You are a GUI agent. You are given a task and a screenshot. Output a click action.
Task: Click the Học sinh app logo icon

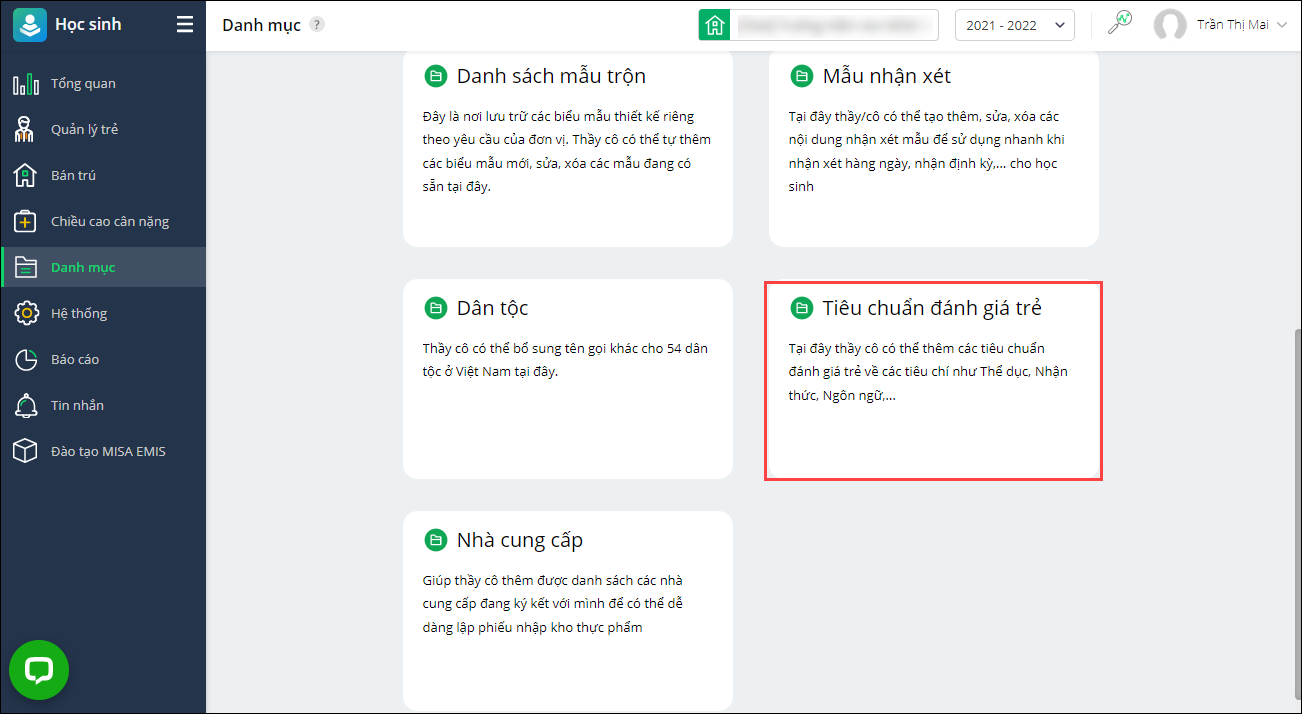[29, 25]
